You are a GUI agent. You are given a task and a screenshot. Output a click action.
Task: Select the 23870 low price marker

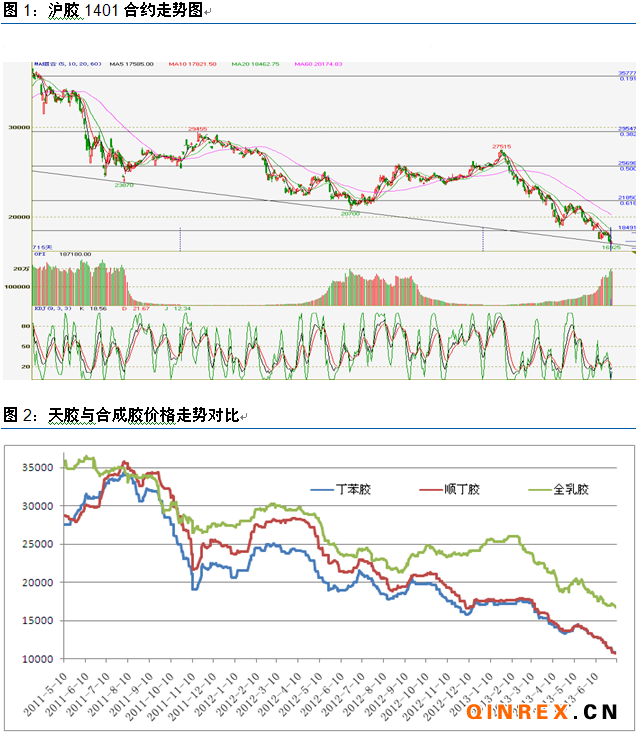point(125,184)
